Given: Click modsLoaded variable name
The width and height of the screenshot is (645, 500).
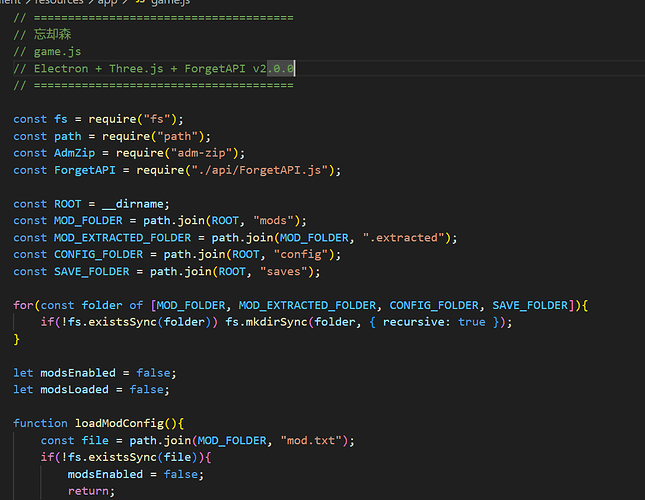Looking at the screenshot, I should pyautogui.click(x=74, y=389).
